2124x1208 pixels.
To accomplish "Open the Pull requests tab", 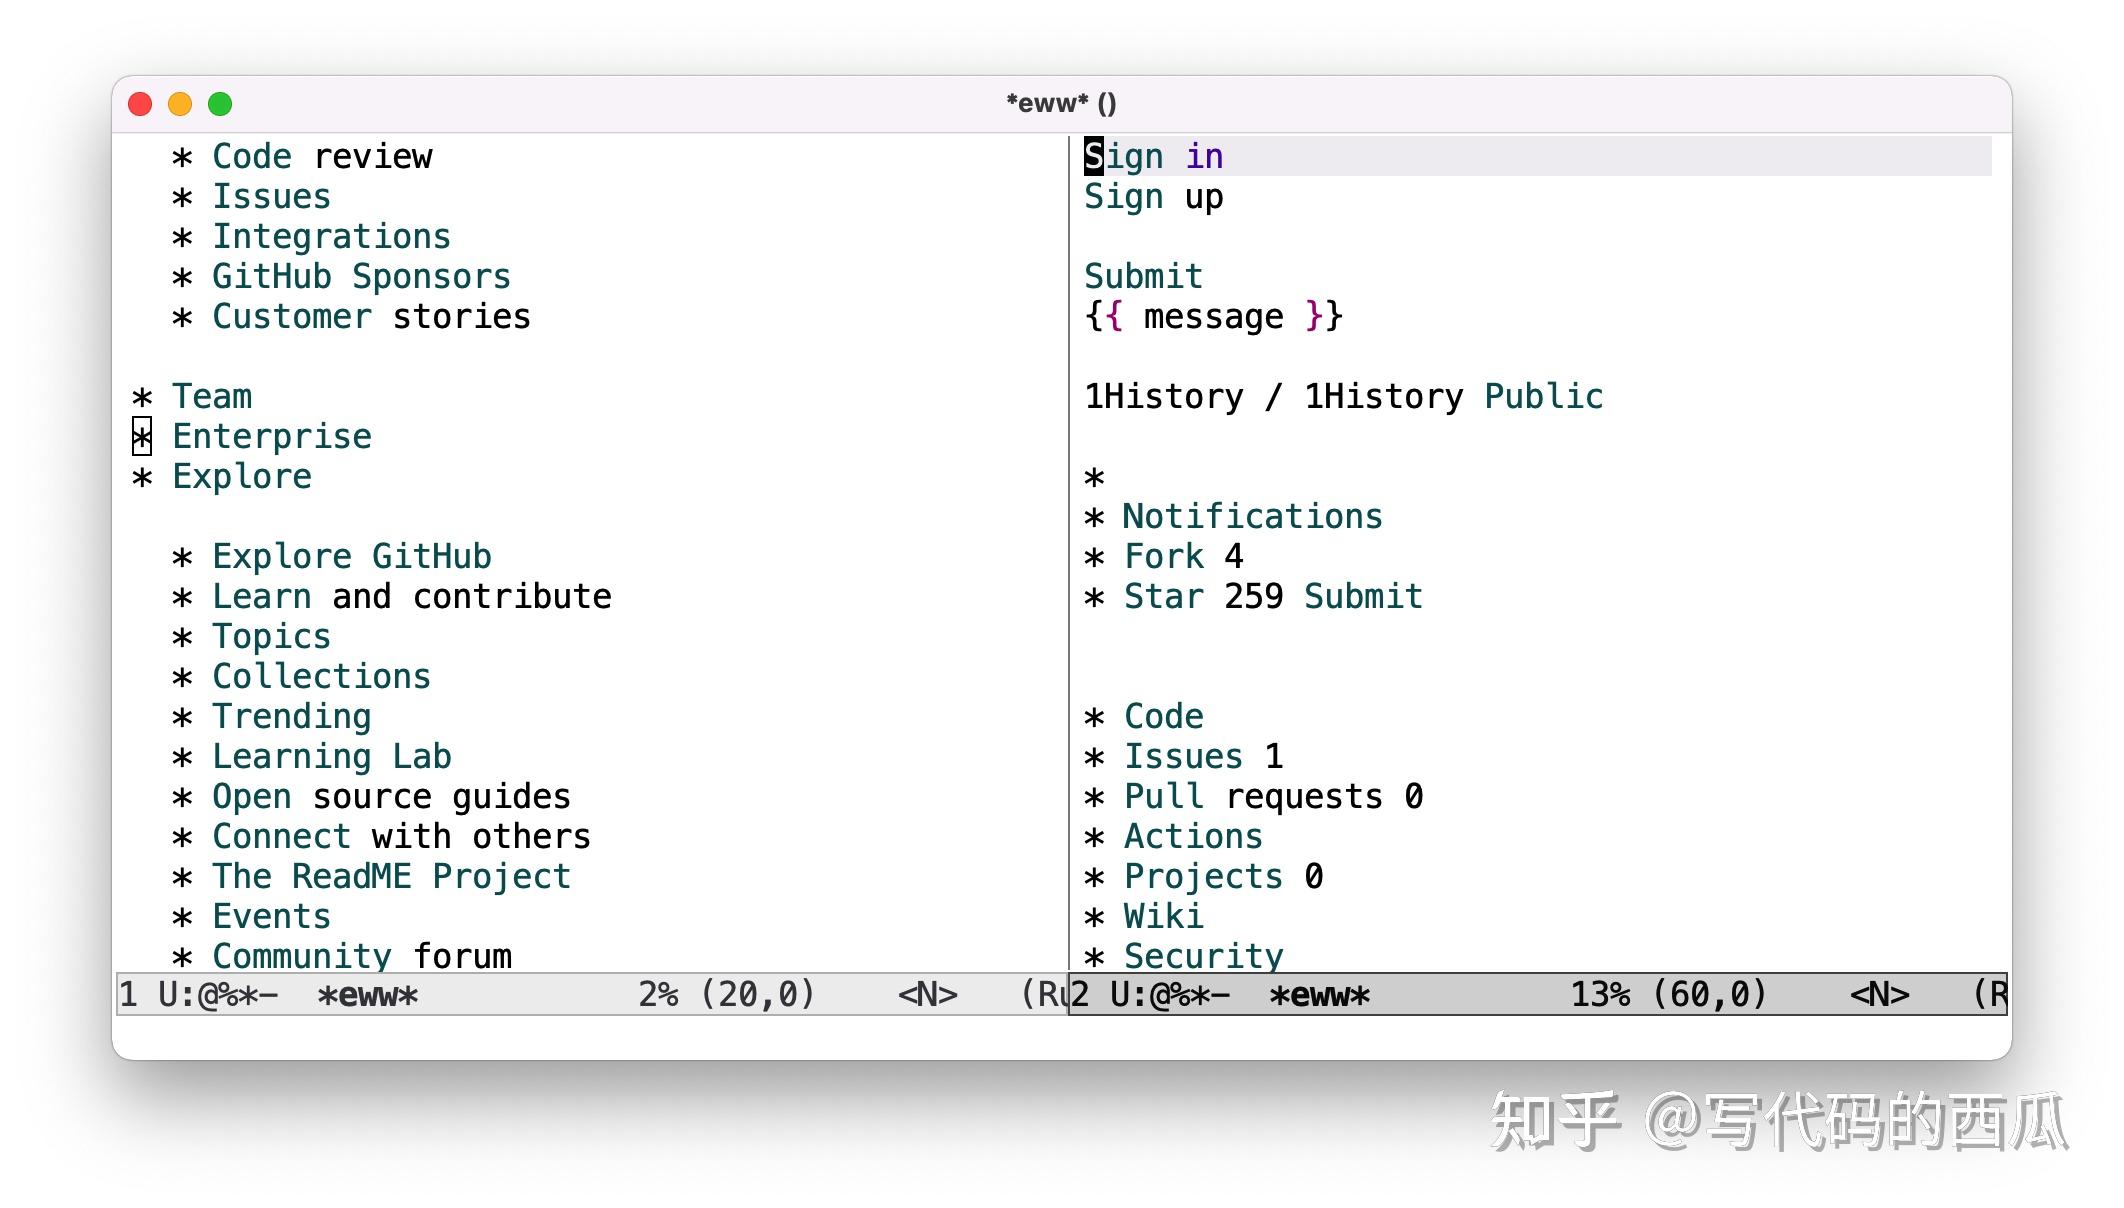I will (x=1273, y=797).
